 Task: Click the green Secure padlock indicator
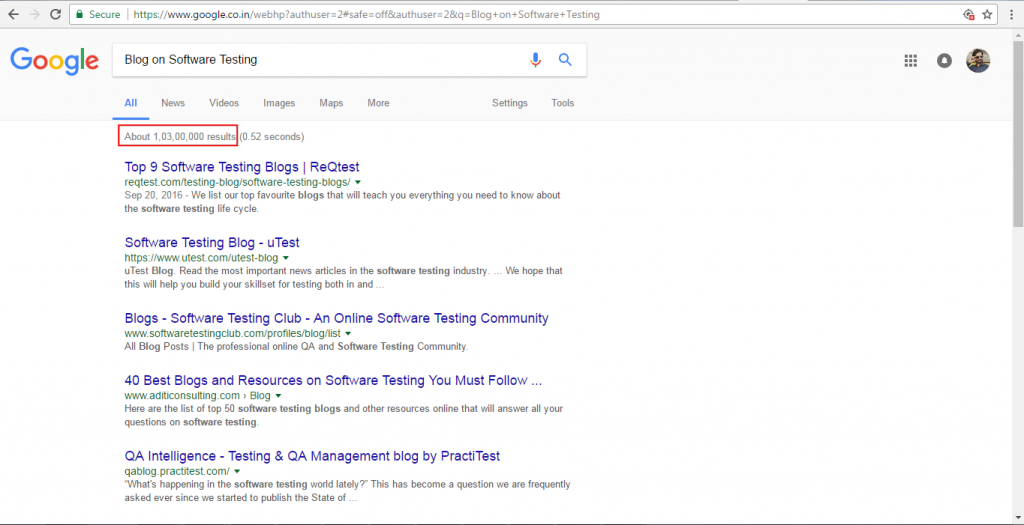pos(98,14)
